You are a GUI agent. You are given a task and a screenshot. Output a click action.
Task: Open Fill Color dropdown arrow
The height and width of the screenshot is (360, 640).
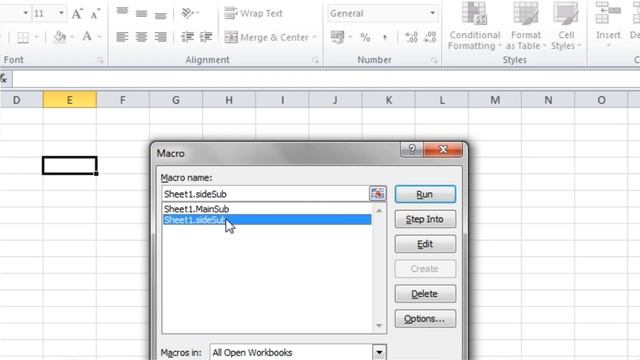click(x=72, y=37)
